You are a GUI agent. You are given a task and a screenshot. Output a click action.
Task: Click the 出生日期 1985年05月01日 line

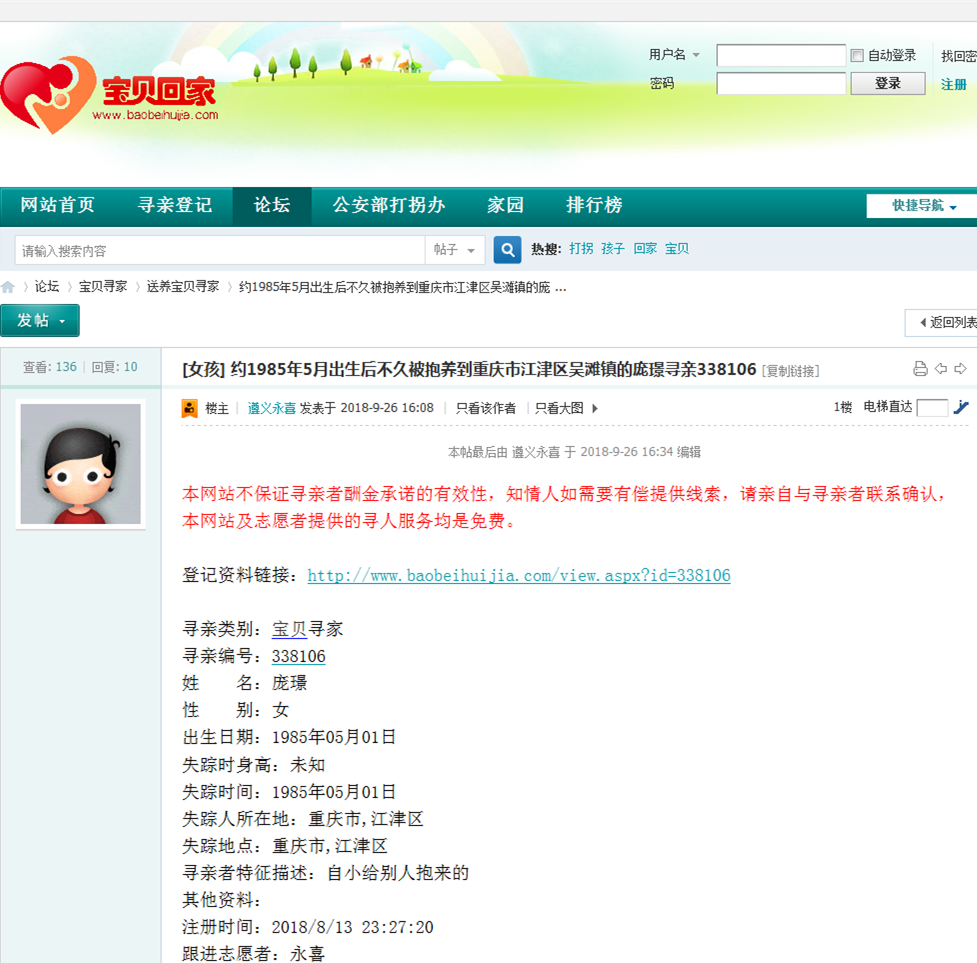click(289, 738)
